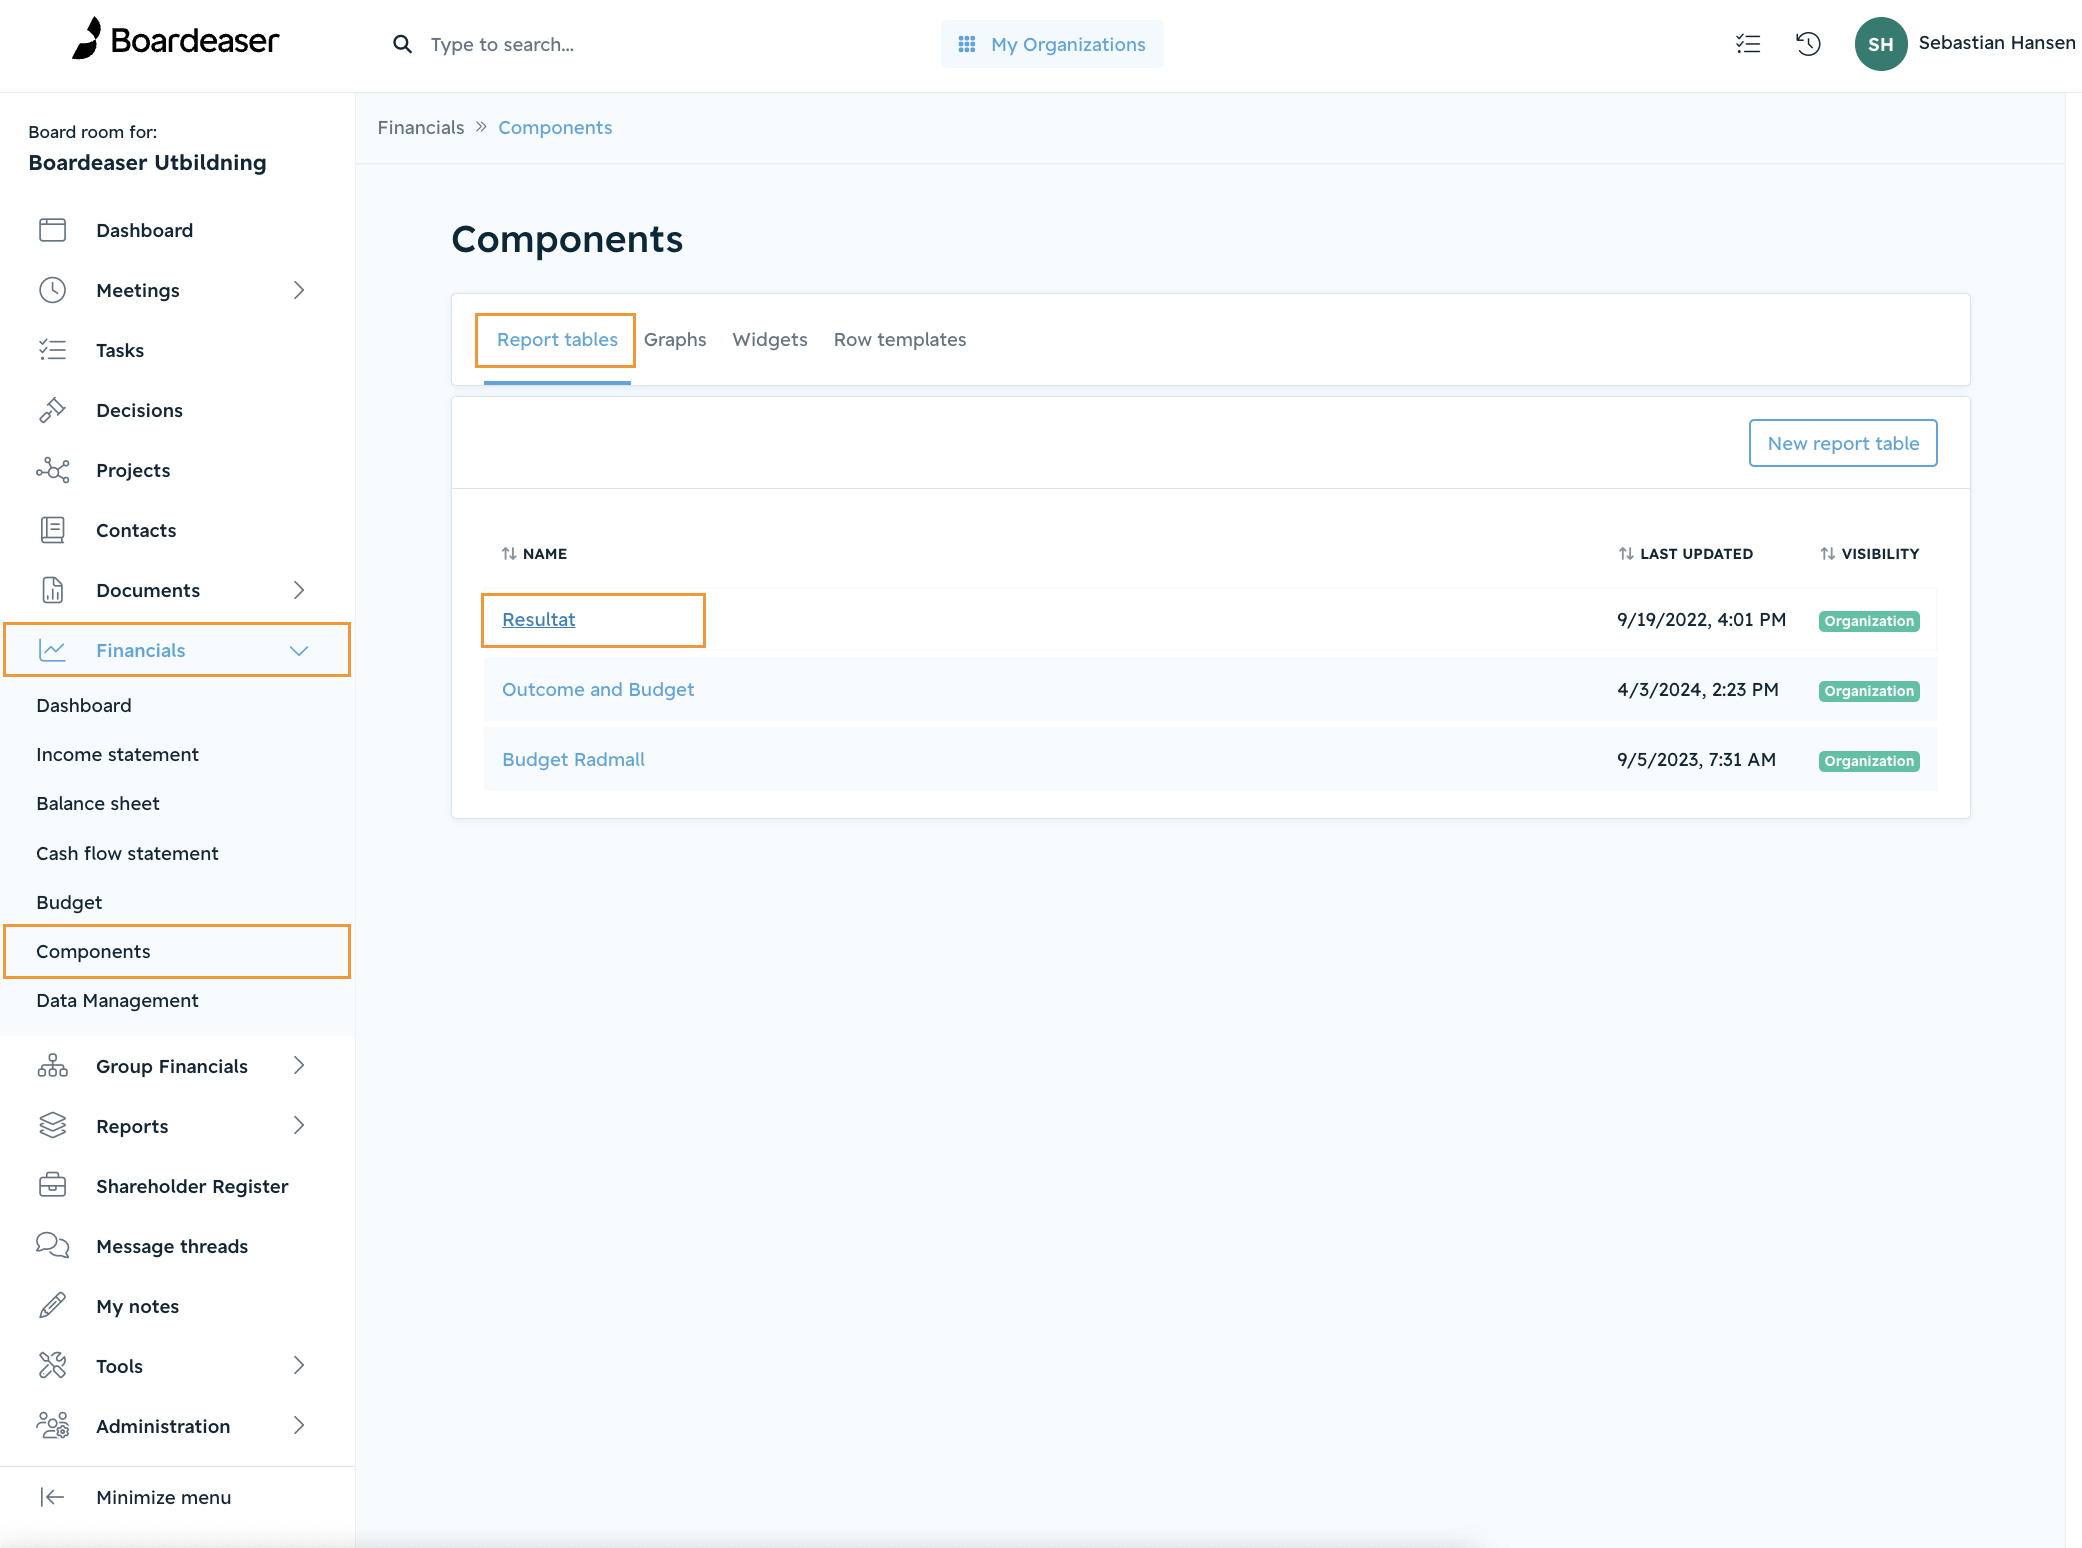Open Cash flow statement menu item
The image size is (2082, 1548).
point(127,854)
